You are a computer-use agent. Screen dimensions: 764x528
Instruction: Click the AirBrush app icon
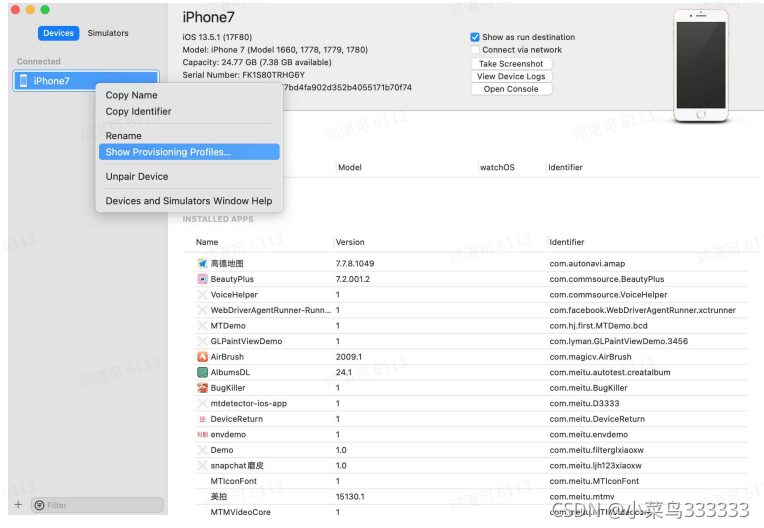(202, 357)
